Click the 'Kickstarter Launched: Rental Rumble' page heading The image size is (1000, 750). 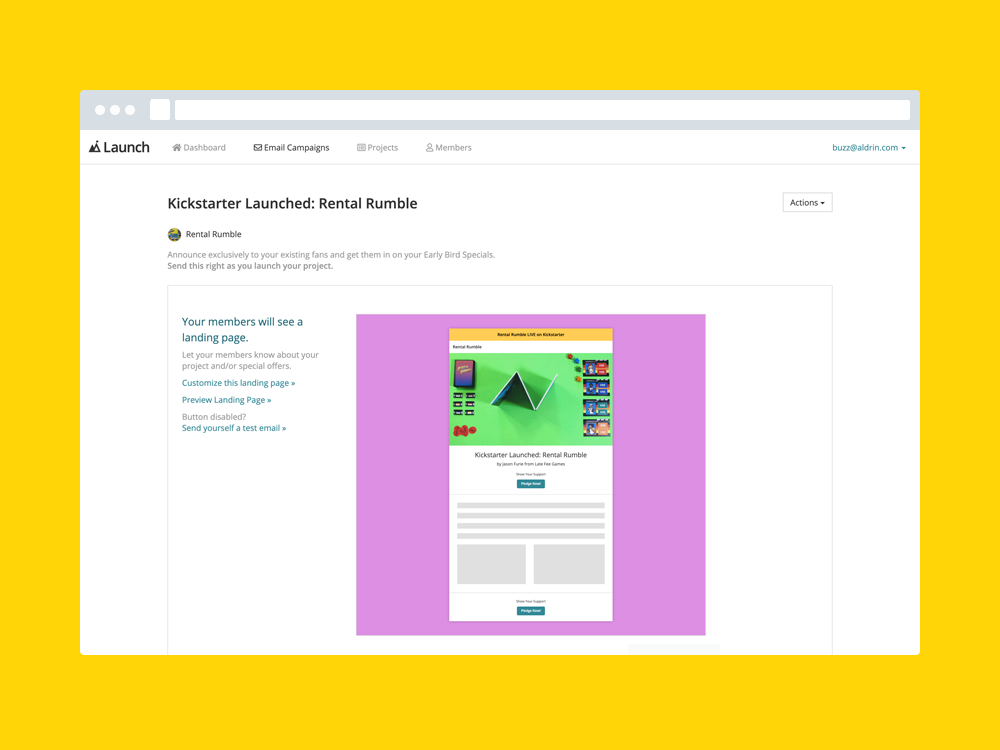tap(292, 203)
